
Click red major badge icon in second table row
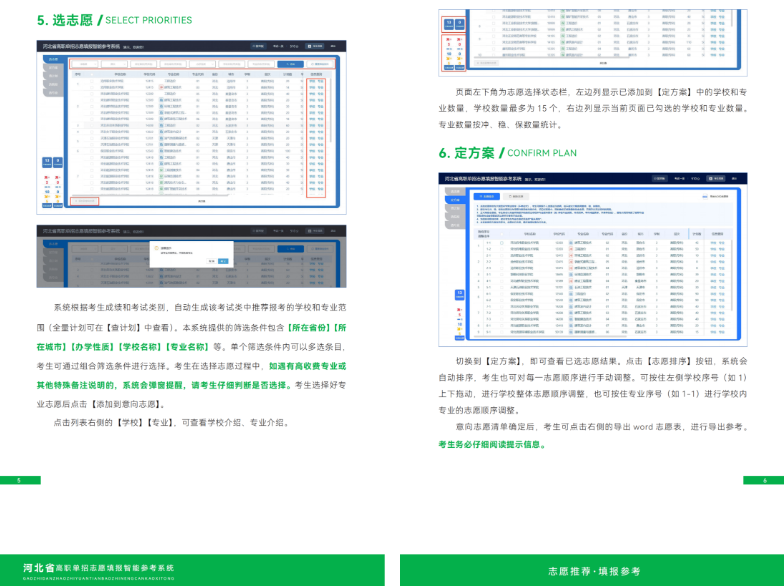point(162,87)
